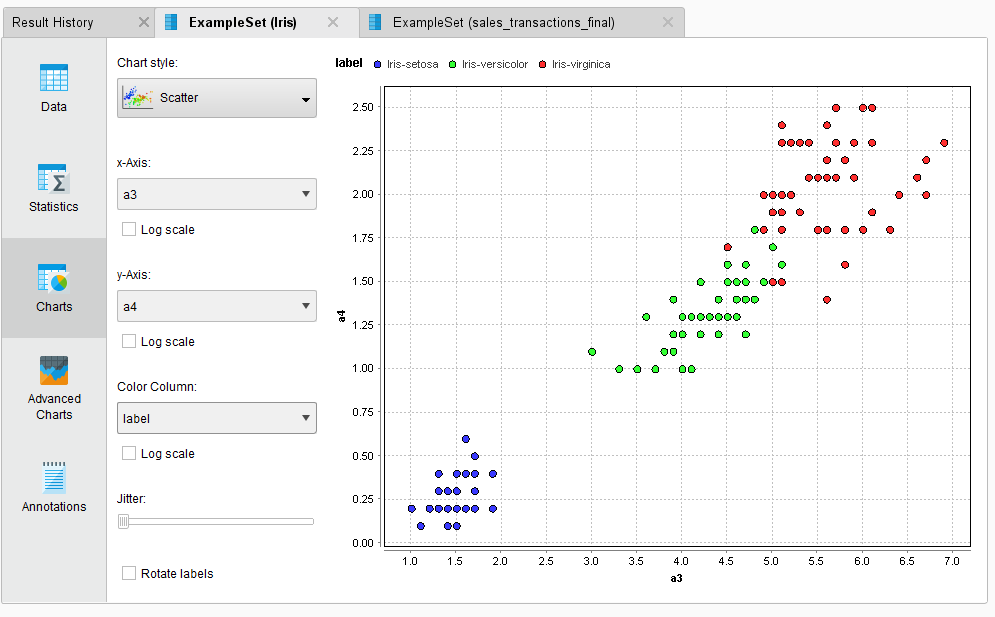Check the Rotate labels option

(127, 573)
